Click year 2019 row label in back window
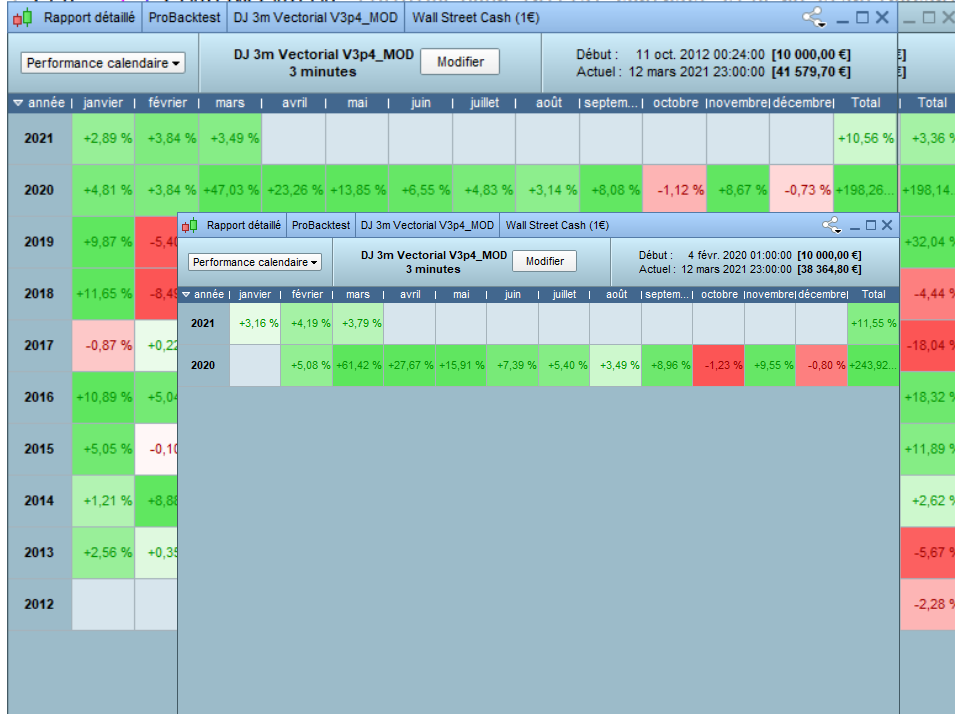Image resolution: width=955 pixels, height=714 pixels. coord(39,242)
